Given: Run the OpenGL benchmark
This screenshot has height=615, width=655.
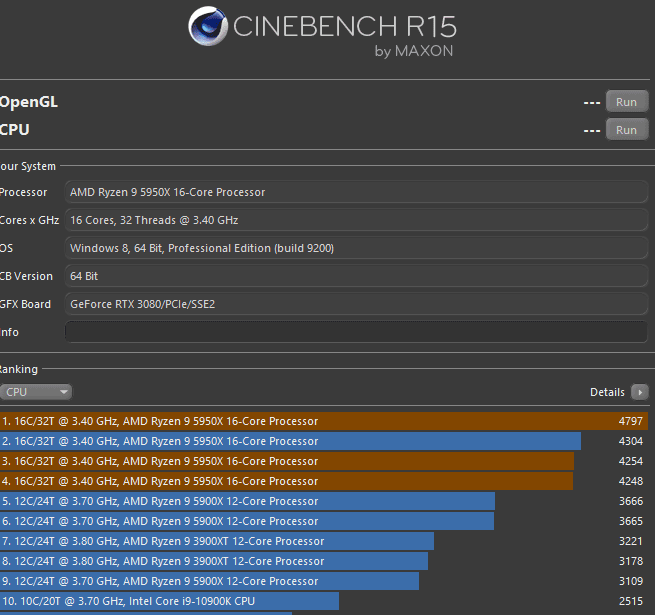Looking at the screenshot, I should coord(627,102).
